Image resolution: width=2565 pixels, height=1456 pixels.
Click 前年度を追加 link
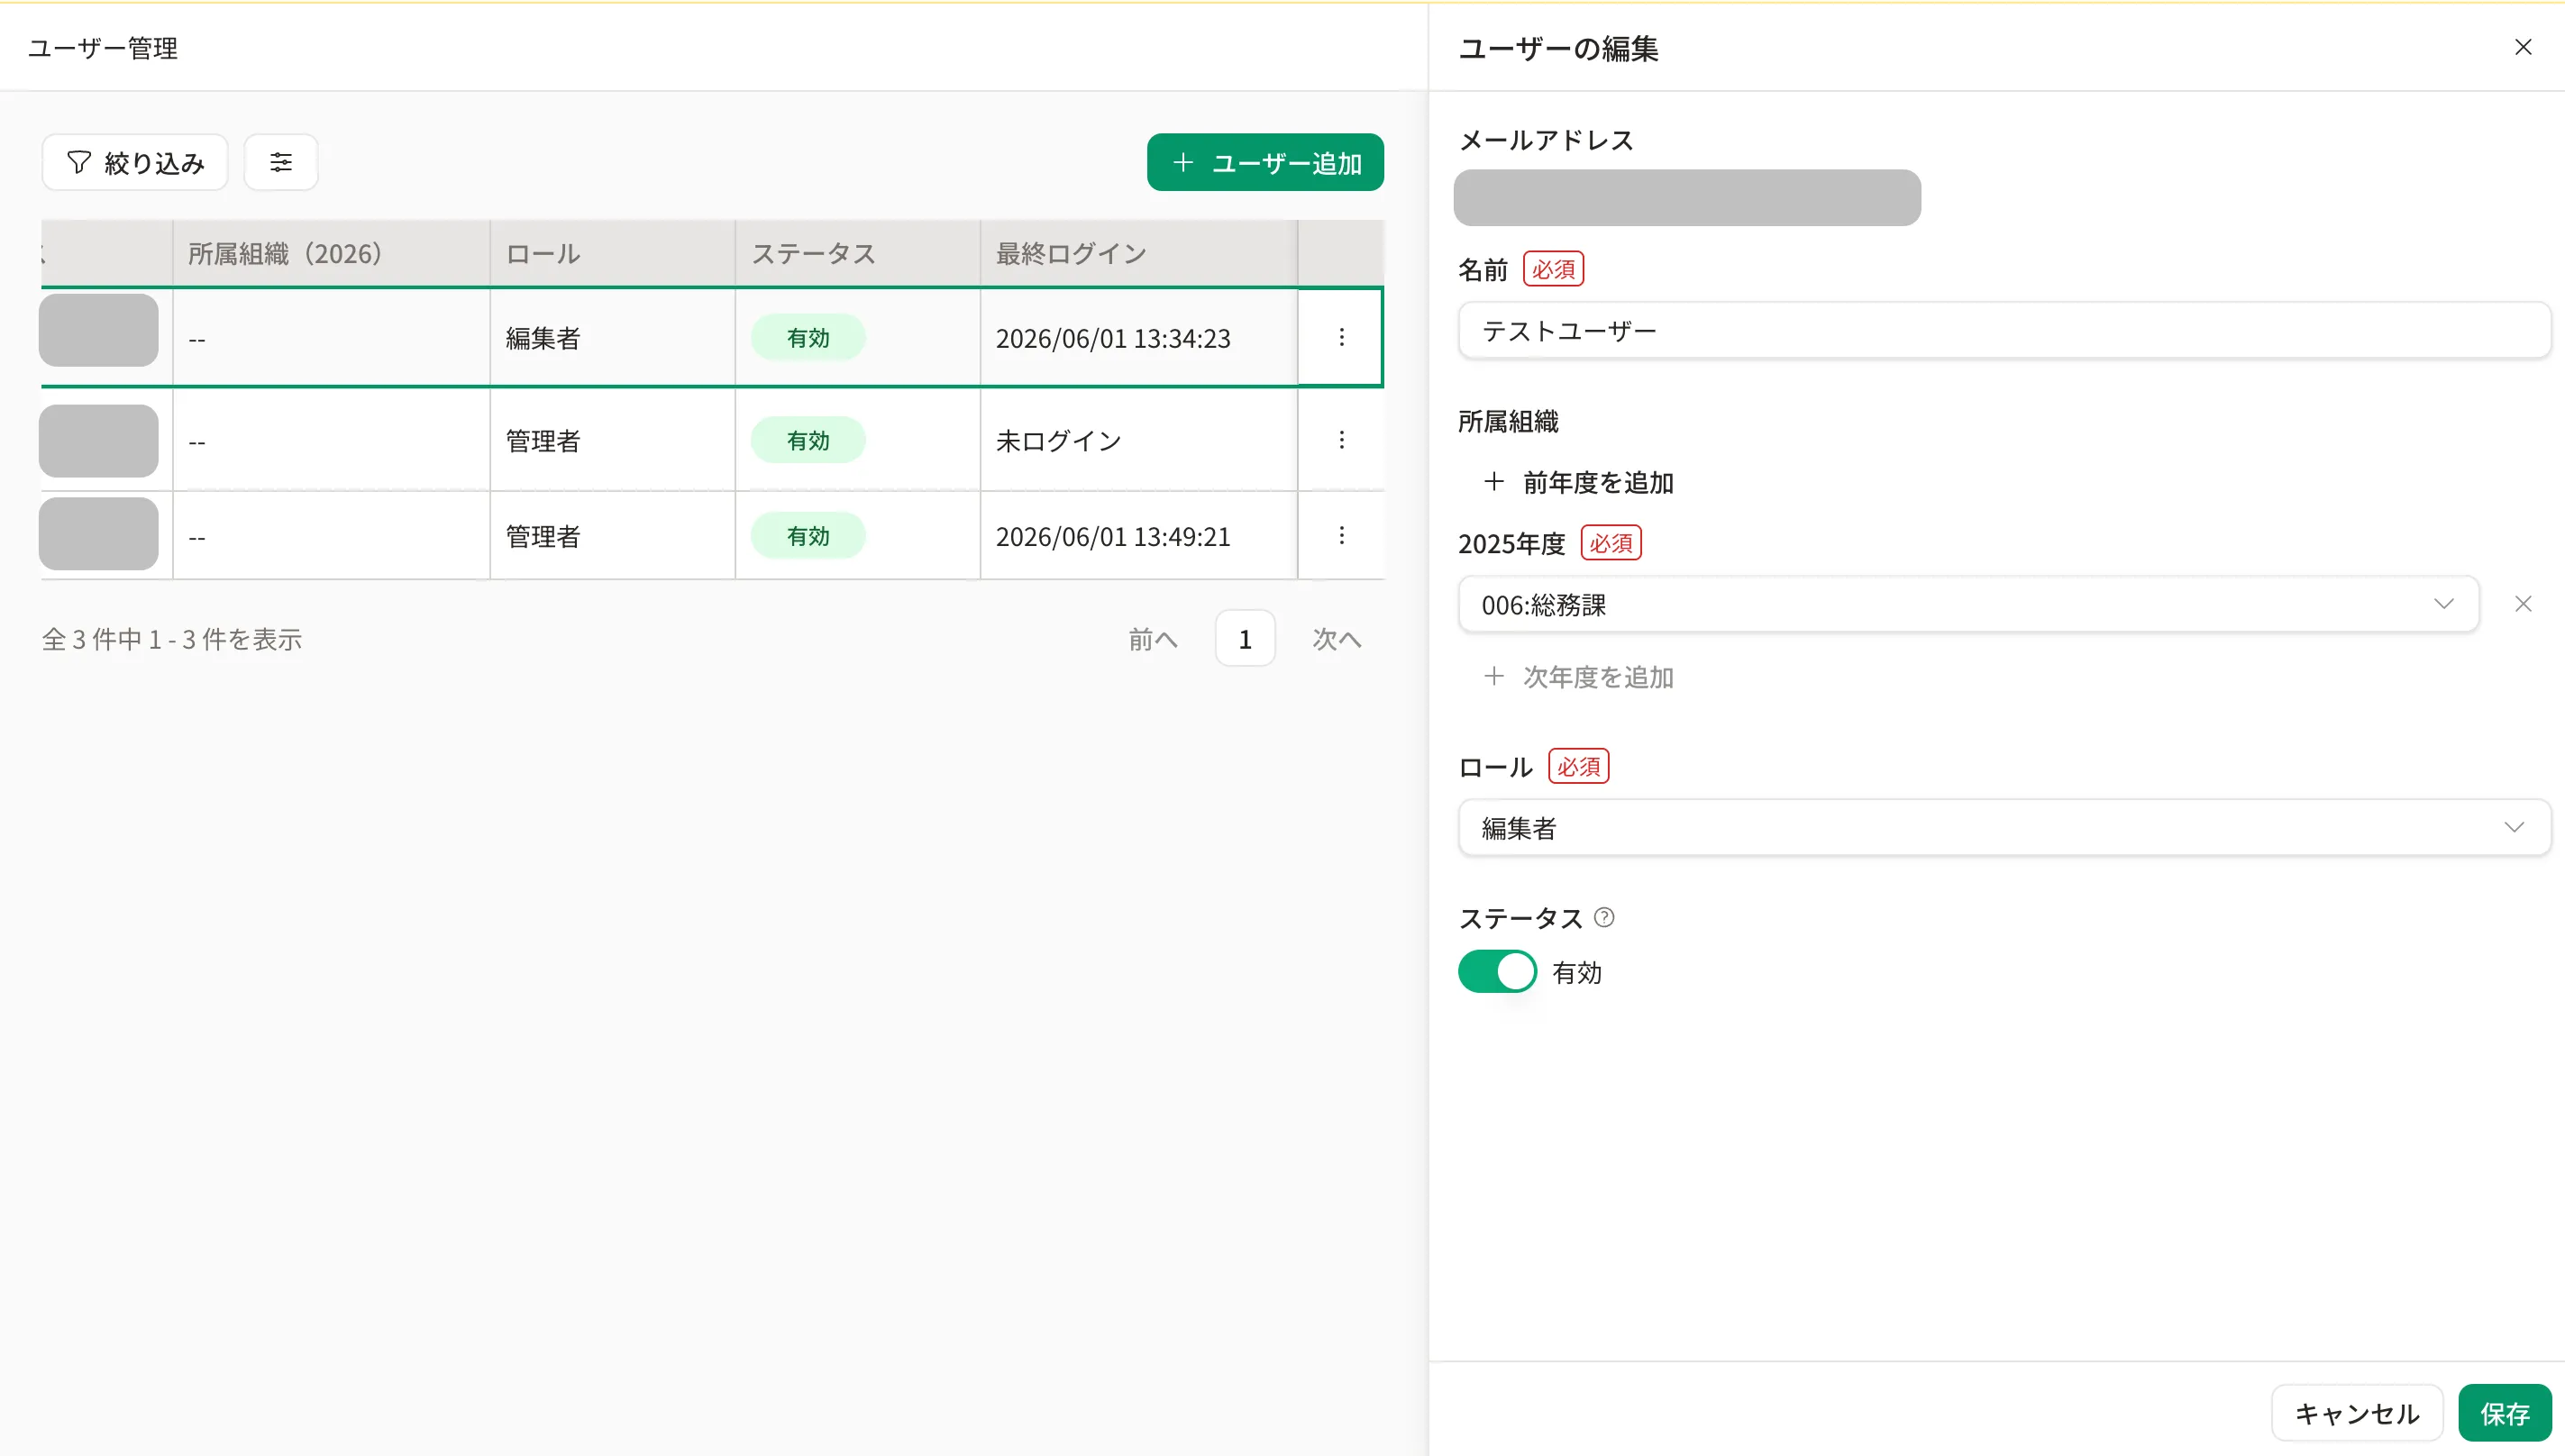click(1578, 482)
